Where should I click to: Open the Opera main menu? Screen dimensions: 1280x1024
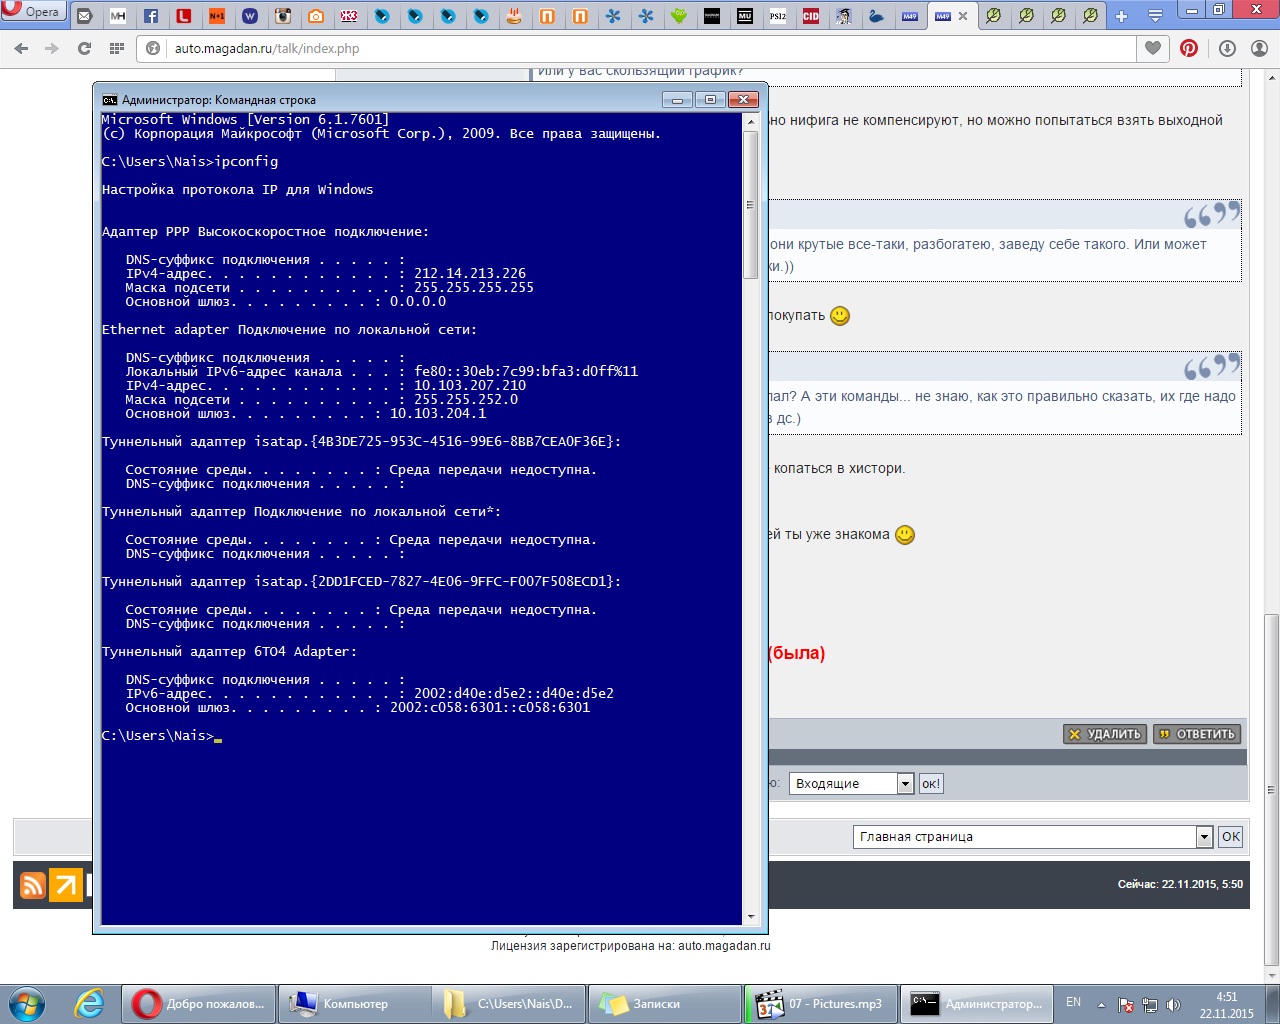pyautogui.click(x=33, y=12)
